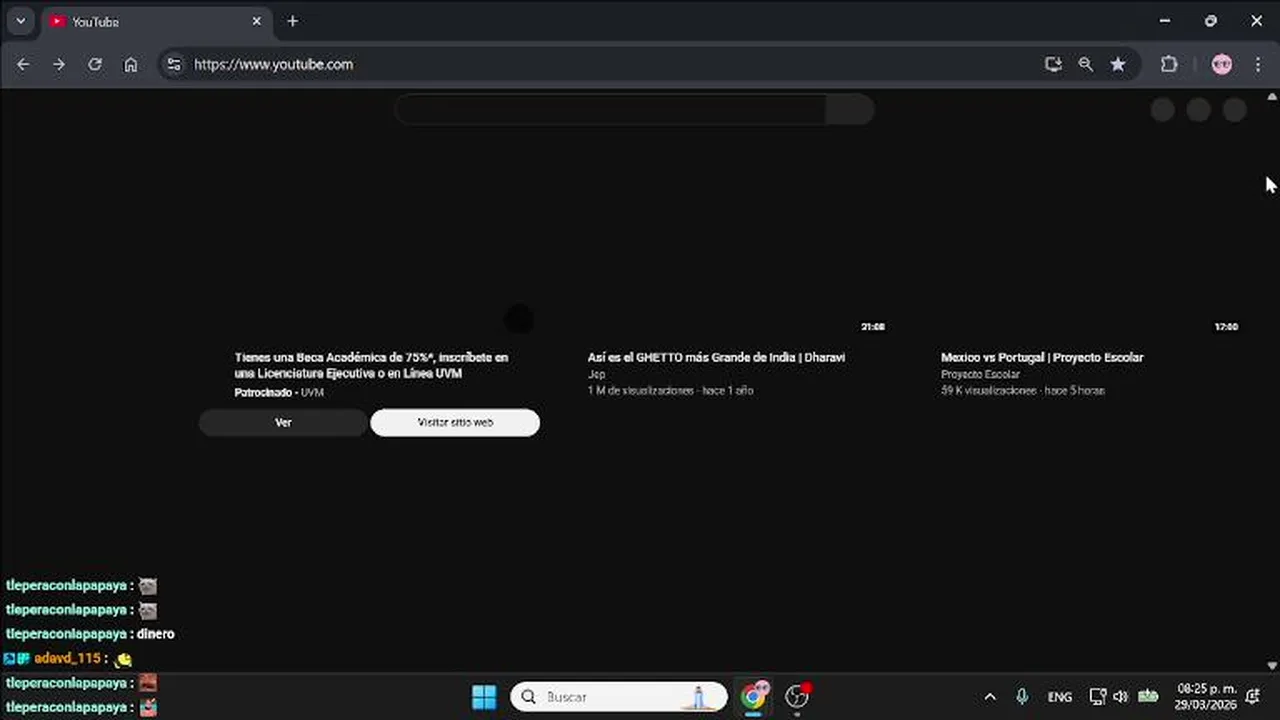This screenshot has height=720, width=1280.
Task: Open the Chrome profile avatar
Action: pos(1222,64)
